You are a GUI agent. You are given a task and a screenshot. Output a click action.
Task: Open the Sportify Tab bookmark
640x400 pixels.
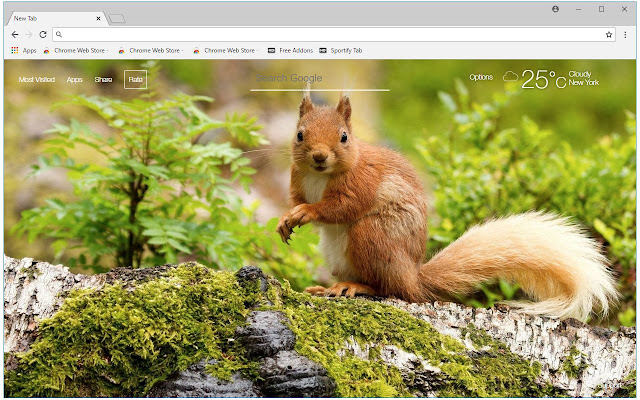tap(341, 51)
